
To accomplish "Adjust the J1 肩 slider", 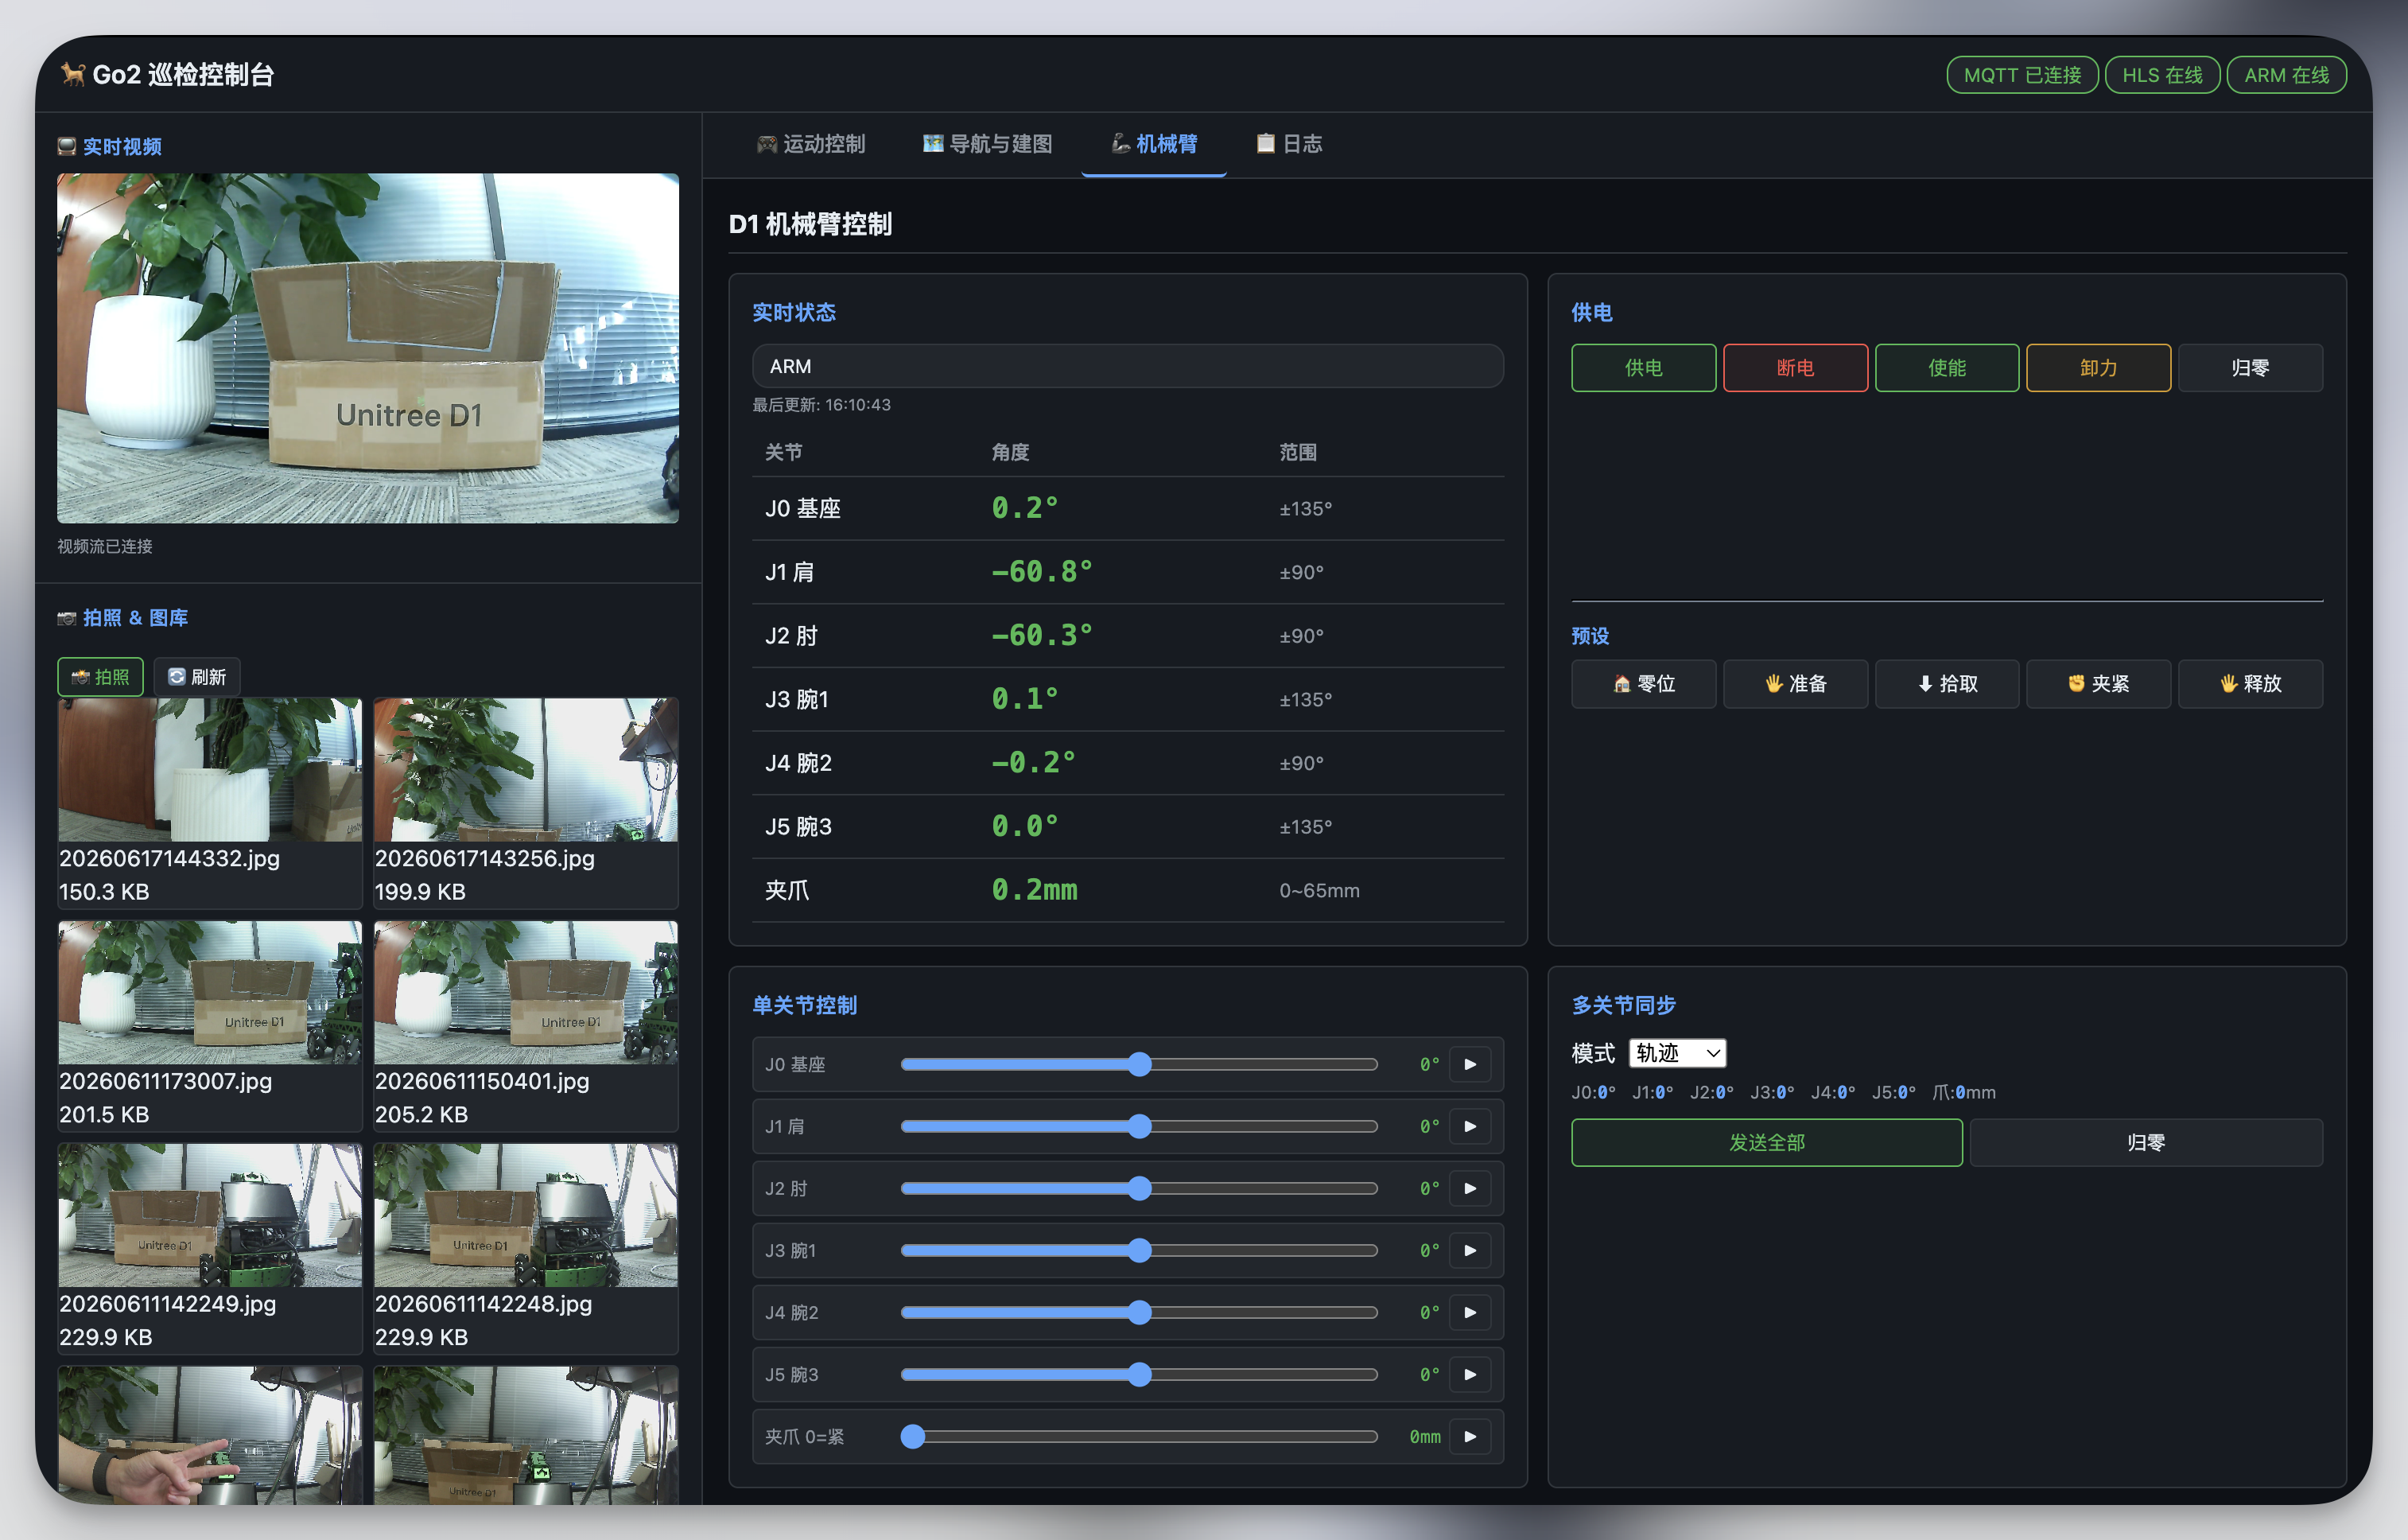I will 1139,1126.
